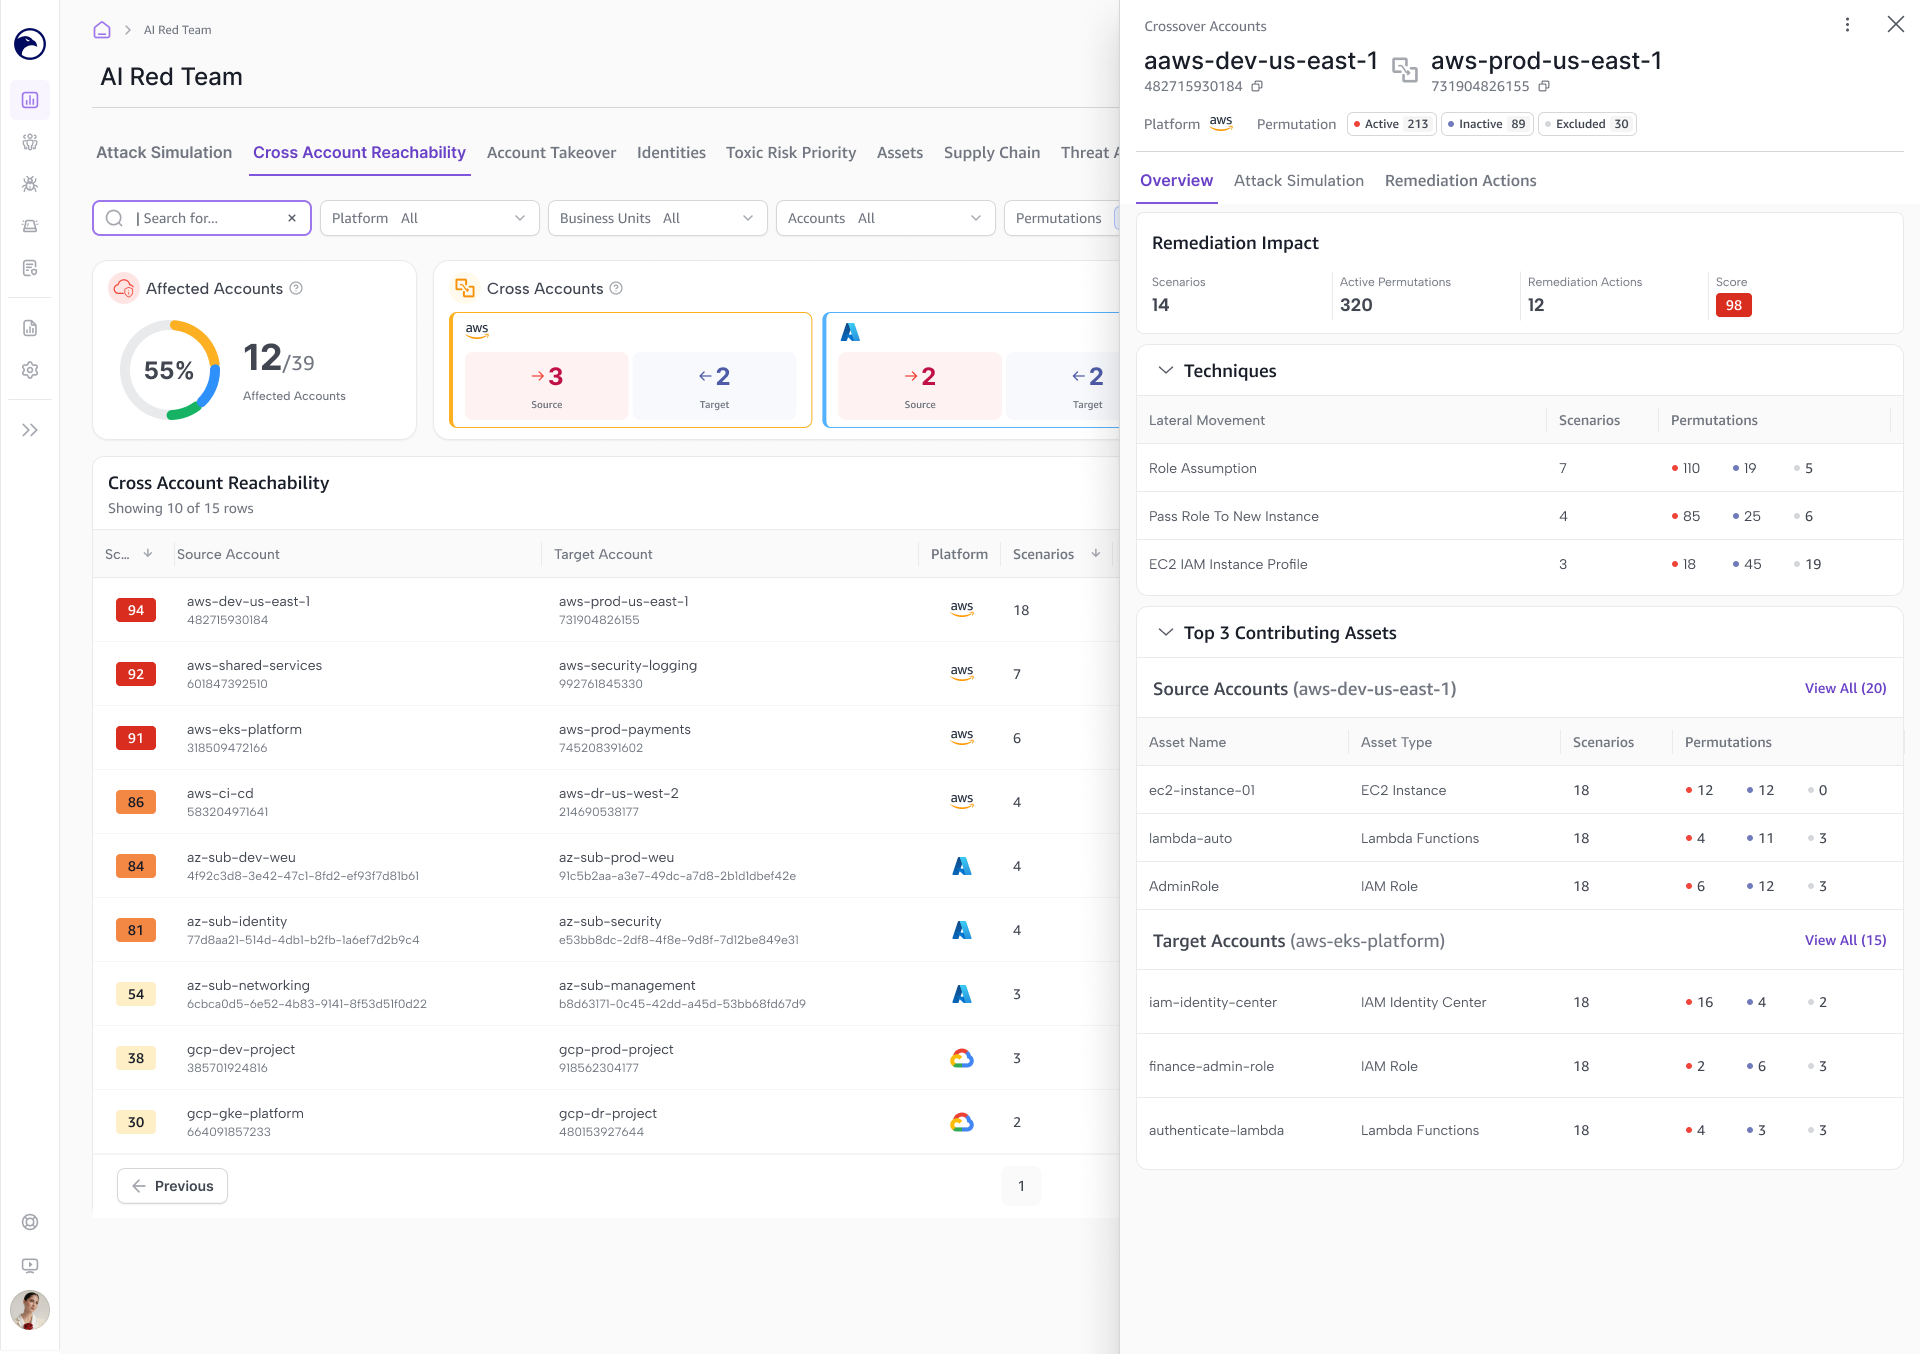Click the Cross Accounts help icon
The height and width of the screenshot is (1354, 1920).
coord(616,288)
